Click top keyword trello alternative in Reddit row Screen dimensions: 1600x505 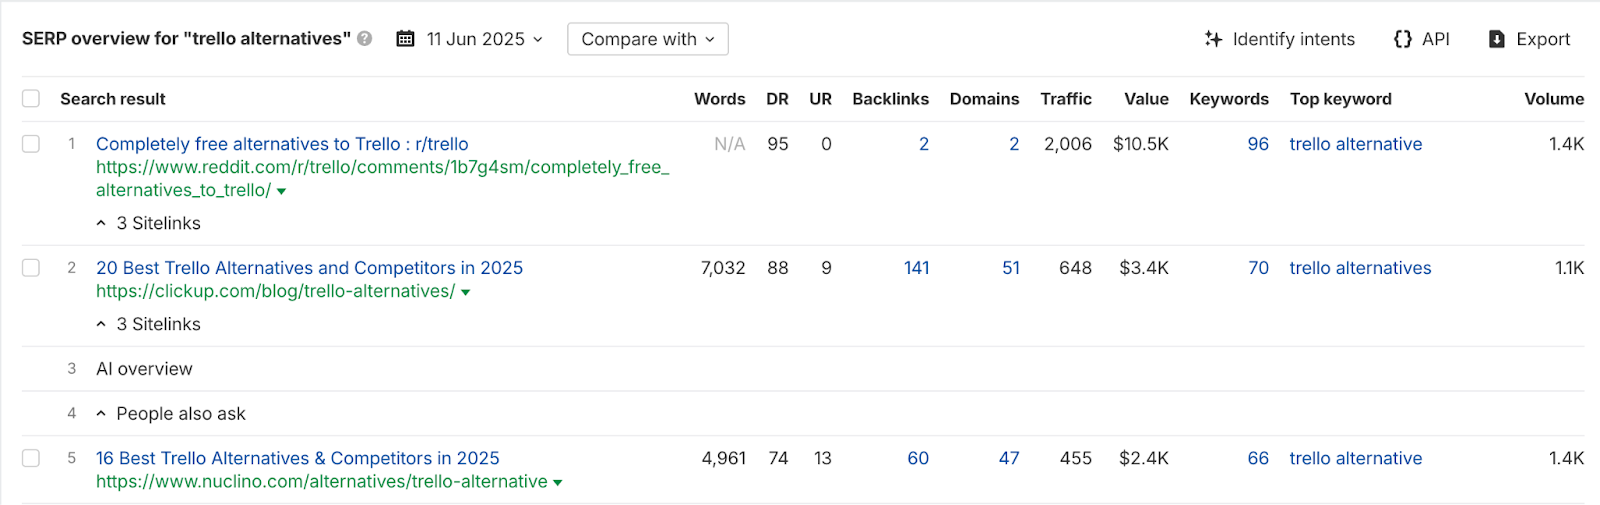(x=1355, y=144)
